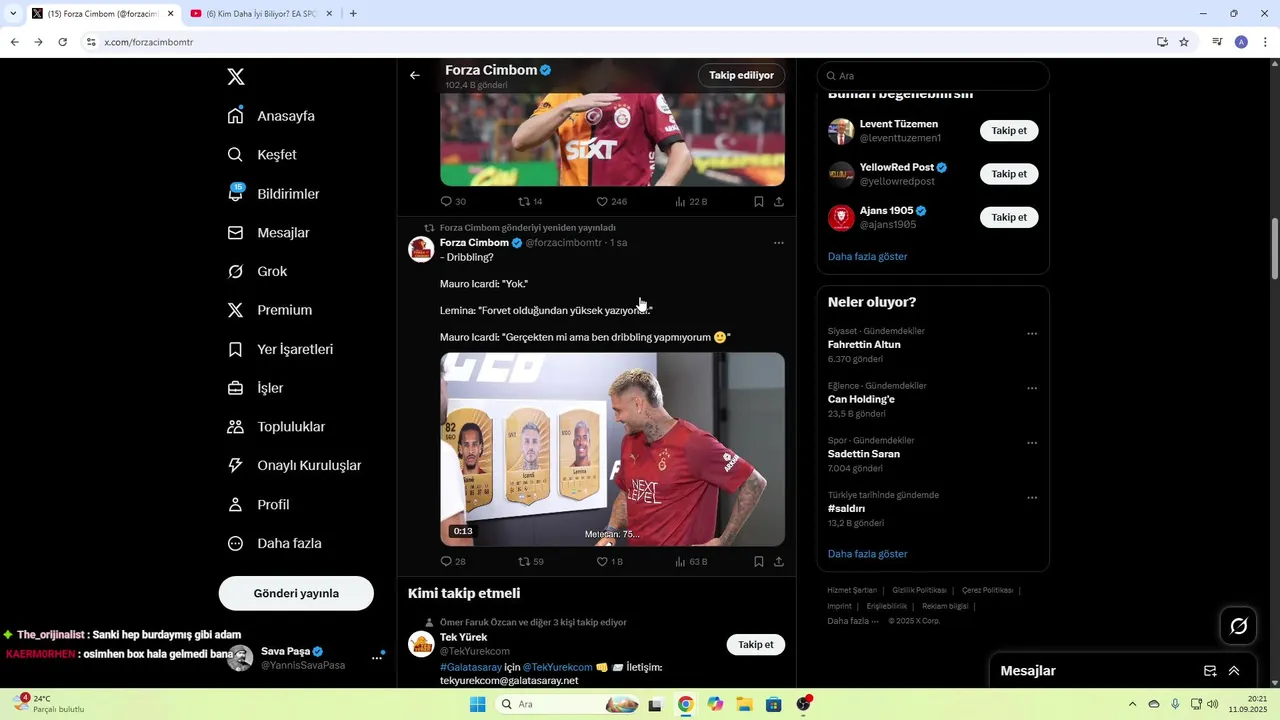1280x720 pixels.
Task: Click the Gizlilik Politikası footer link
Action: (919, 591)
